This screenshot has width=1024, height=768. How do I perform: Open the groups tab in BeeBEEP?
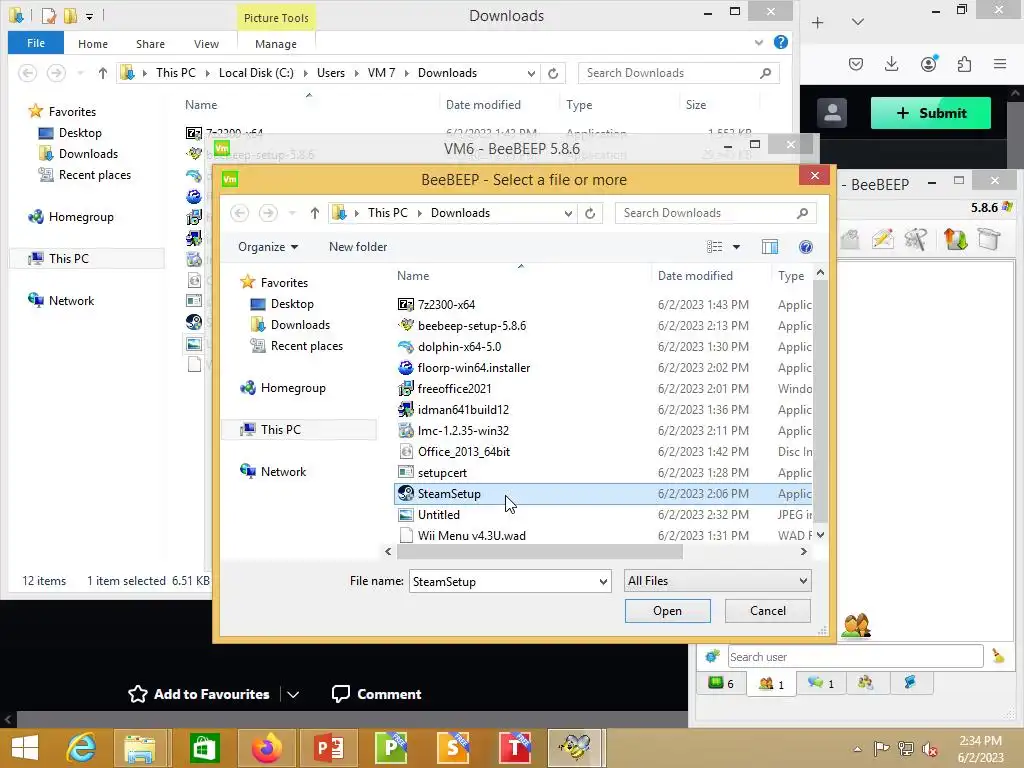coord(865,683)
